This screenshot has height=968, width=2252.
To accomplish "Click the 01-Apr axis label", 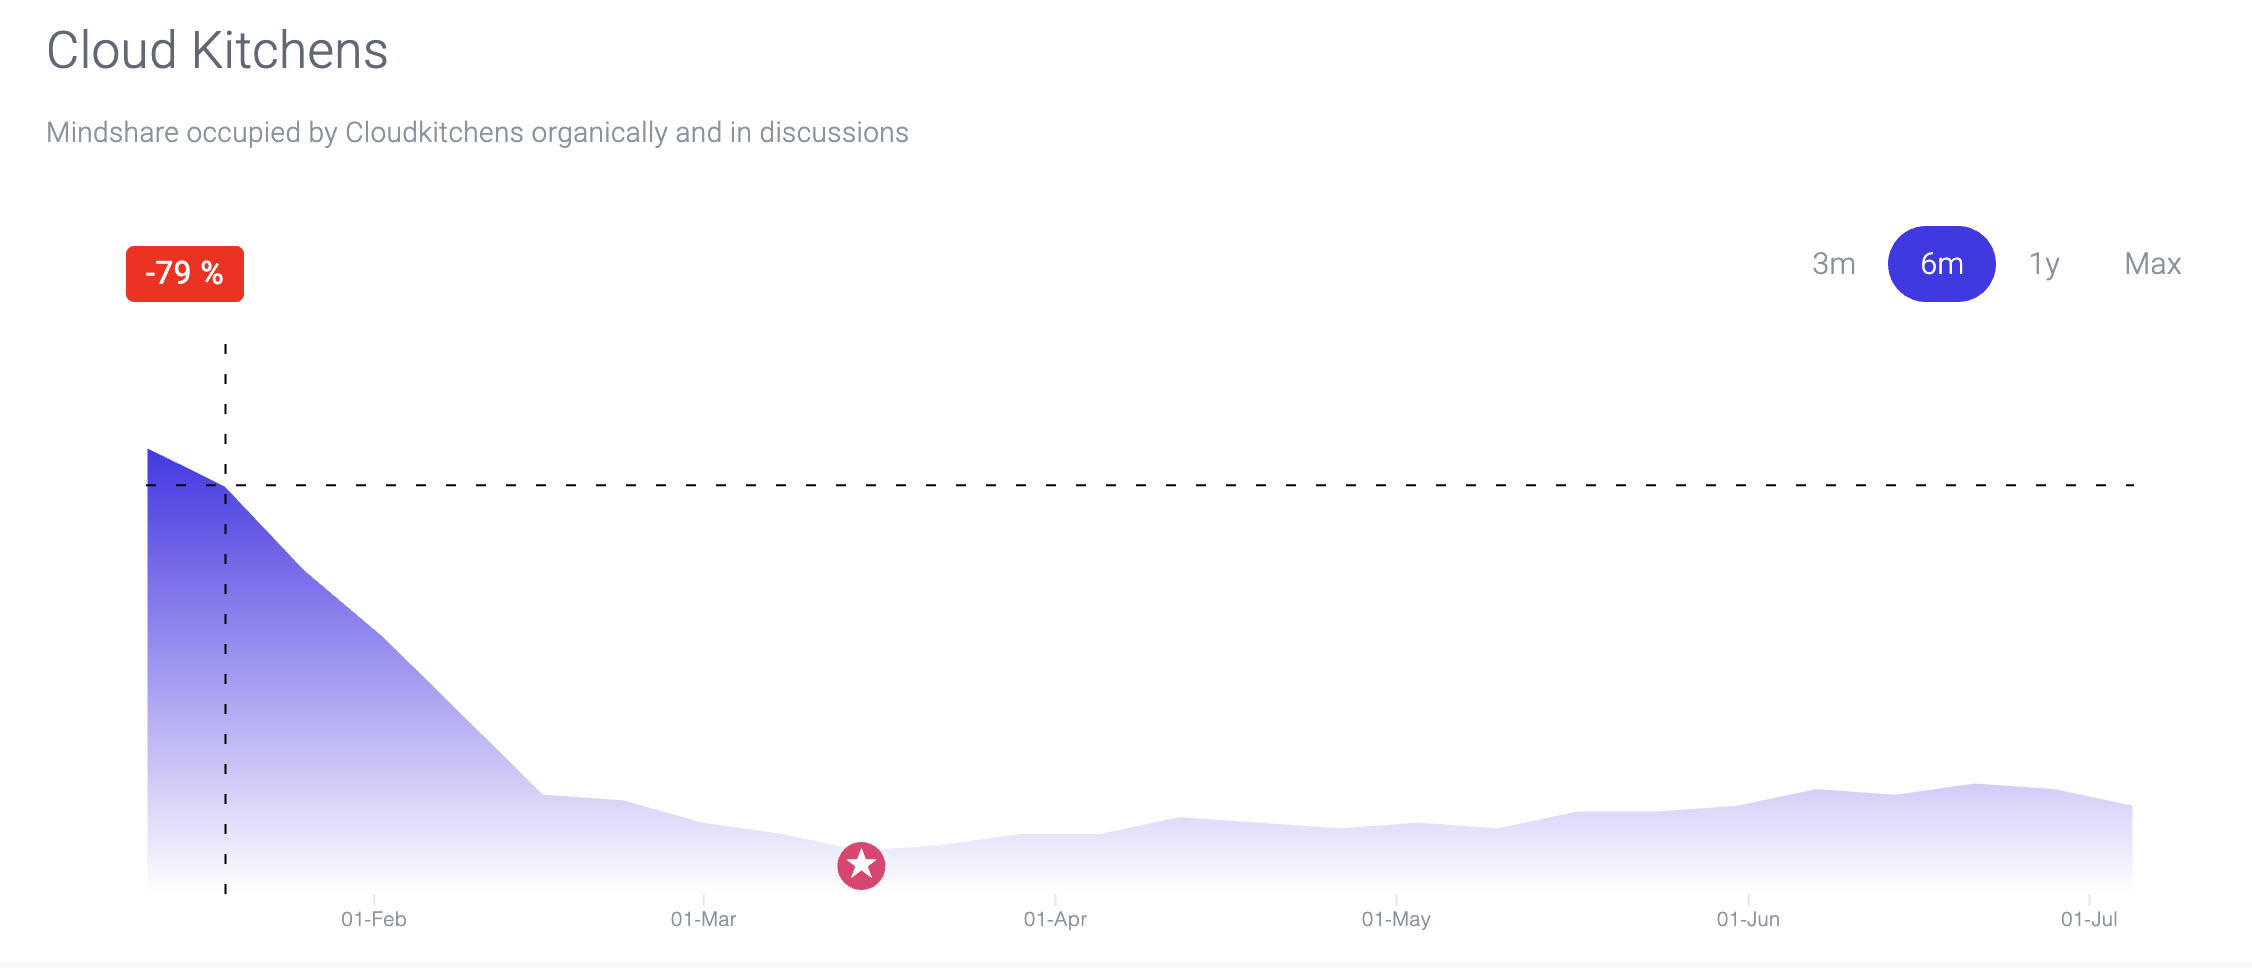I will pyautogui.click(x=1055, y=919).
